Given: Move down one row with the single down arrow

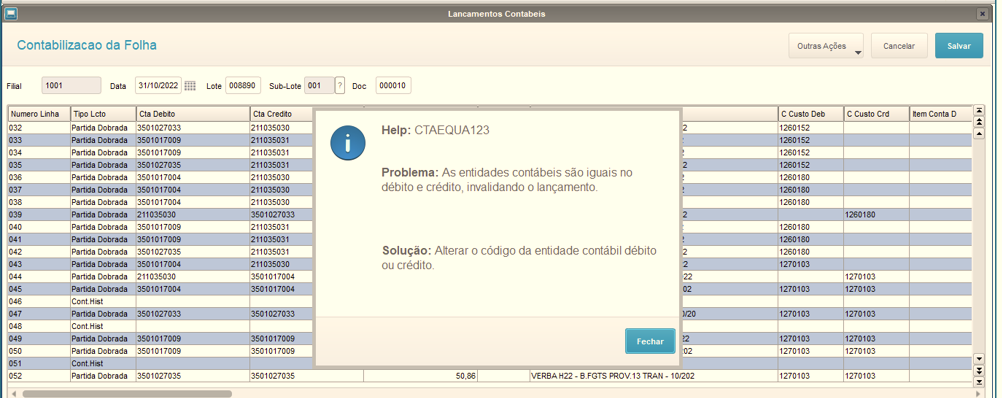Looking at the screenshot, I should (978, 359).
